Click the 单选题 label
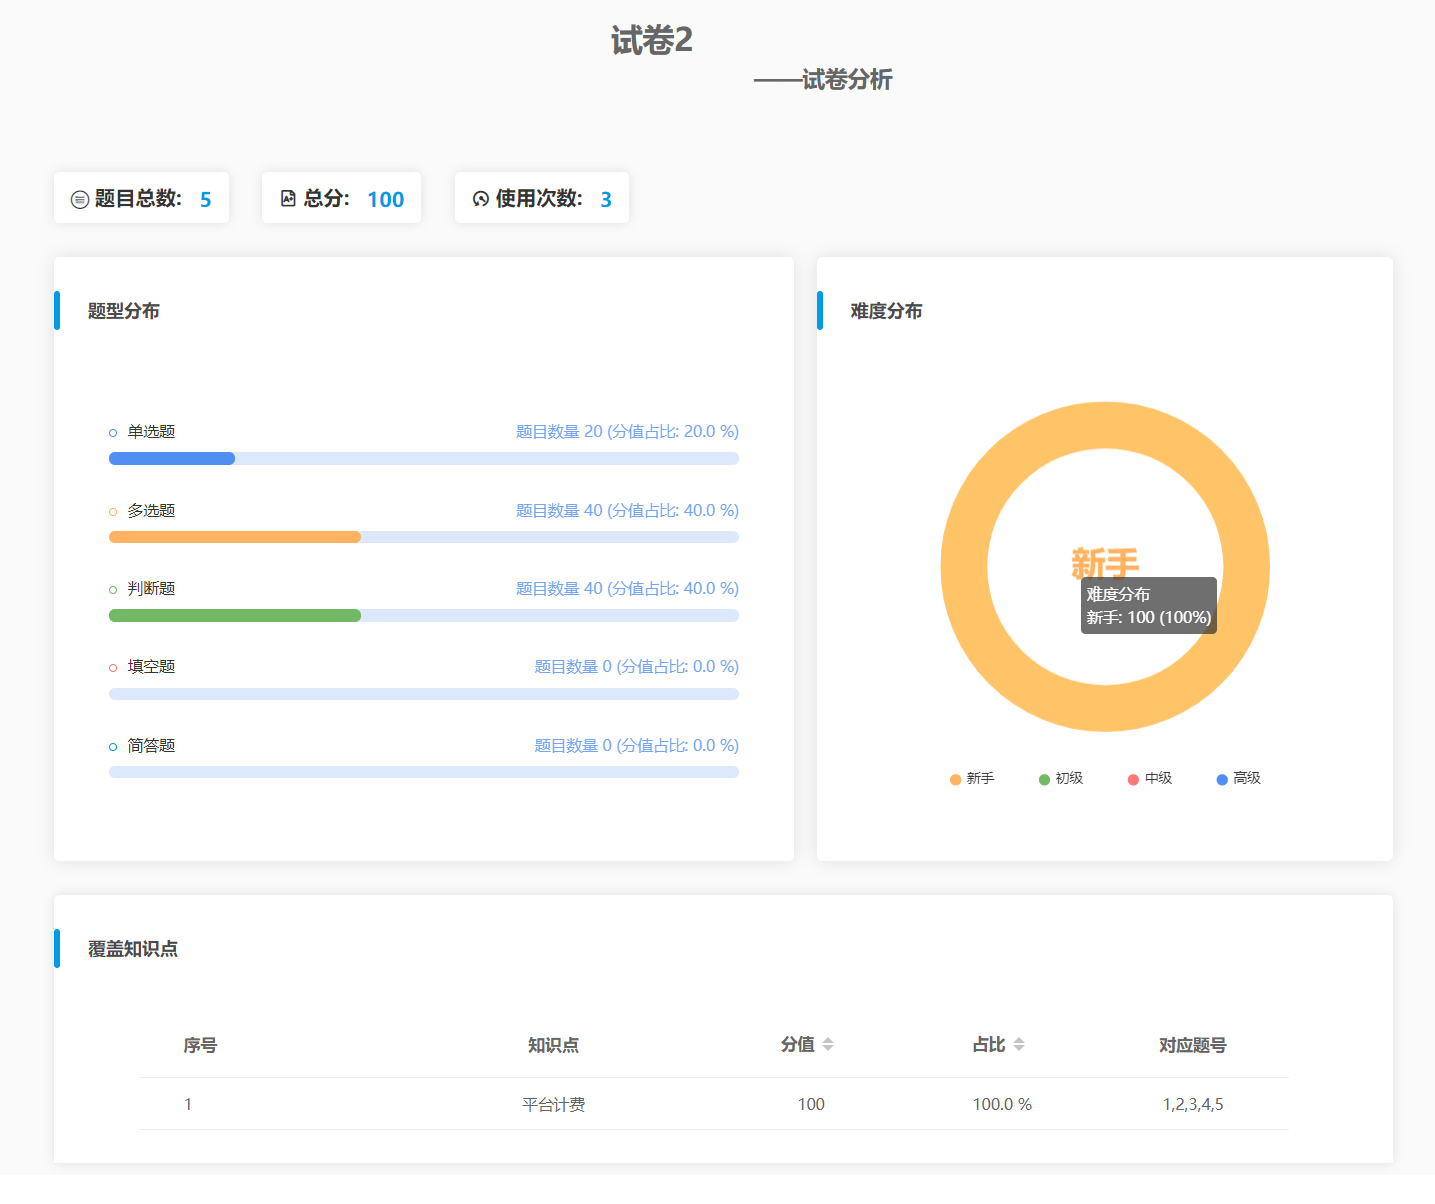 [x=151, y=432]
